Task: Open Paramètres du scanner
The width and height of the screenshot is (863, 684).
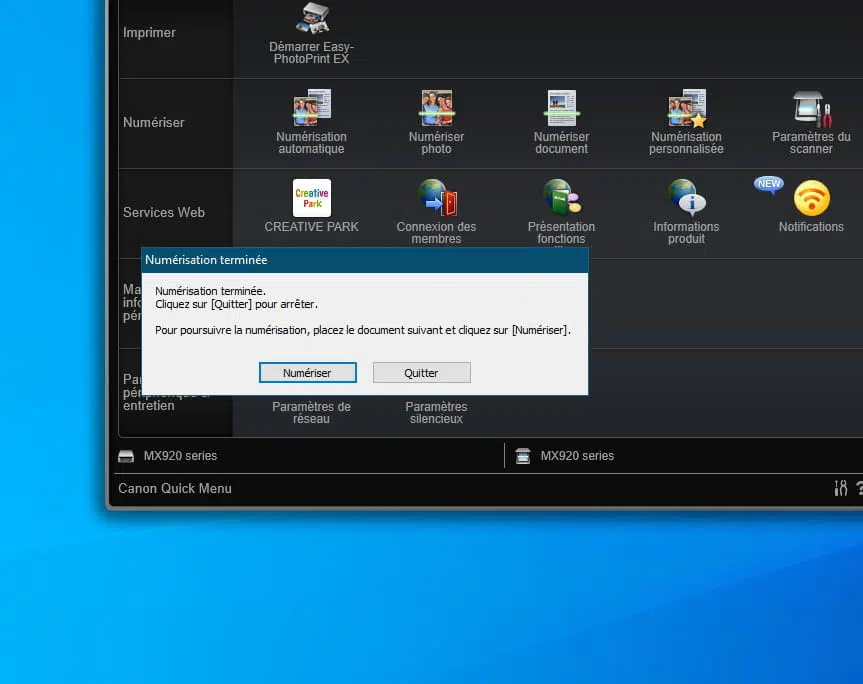Action: (x=811, y=122)
